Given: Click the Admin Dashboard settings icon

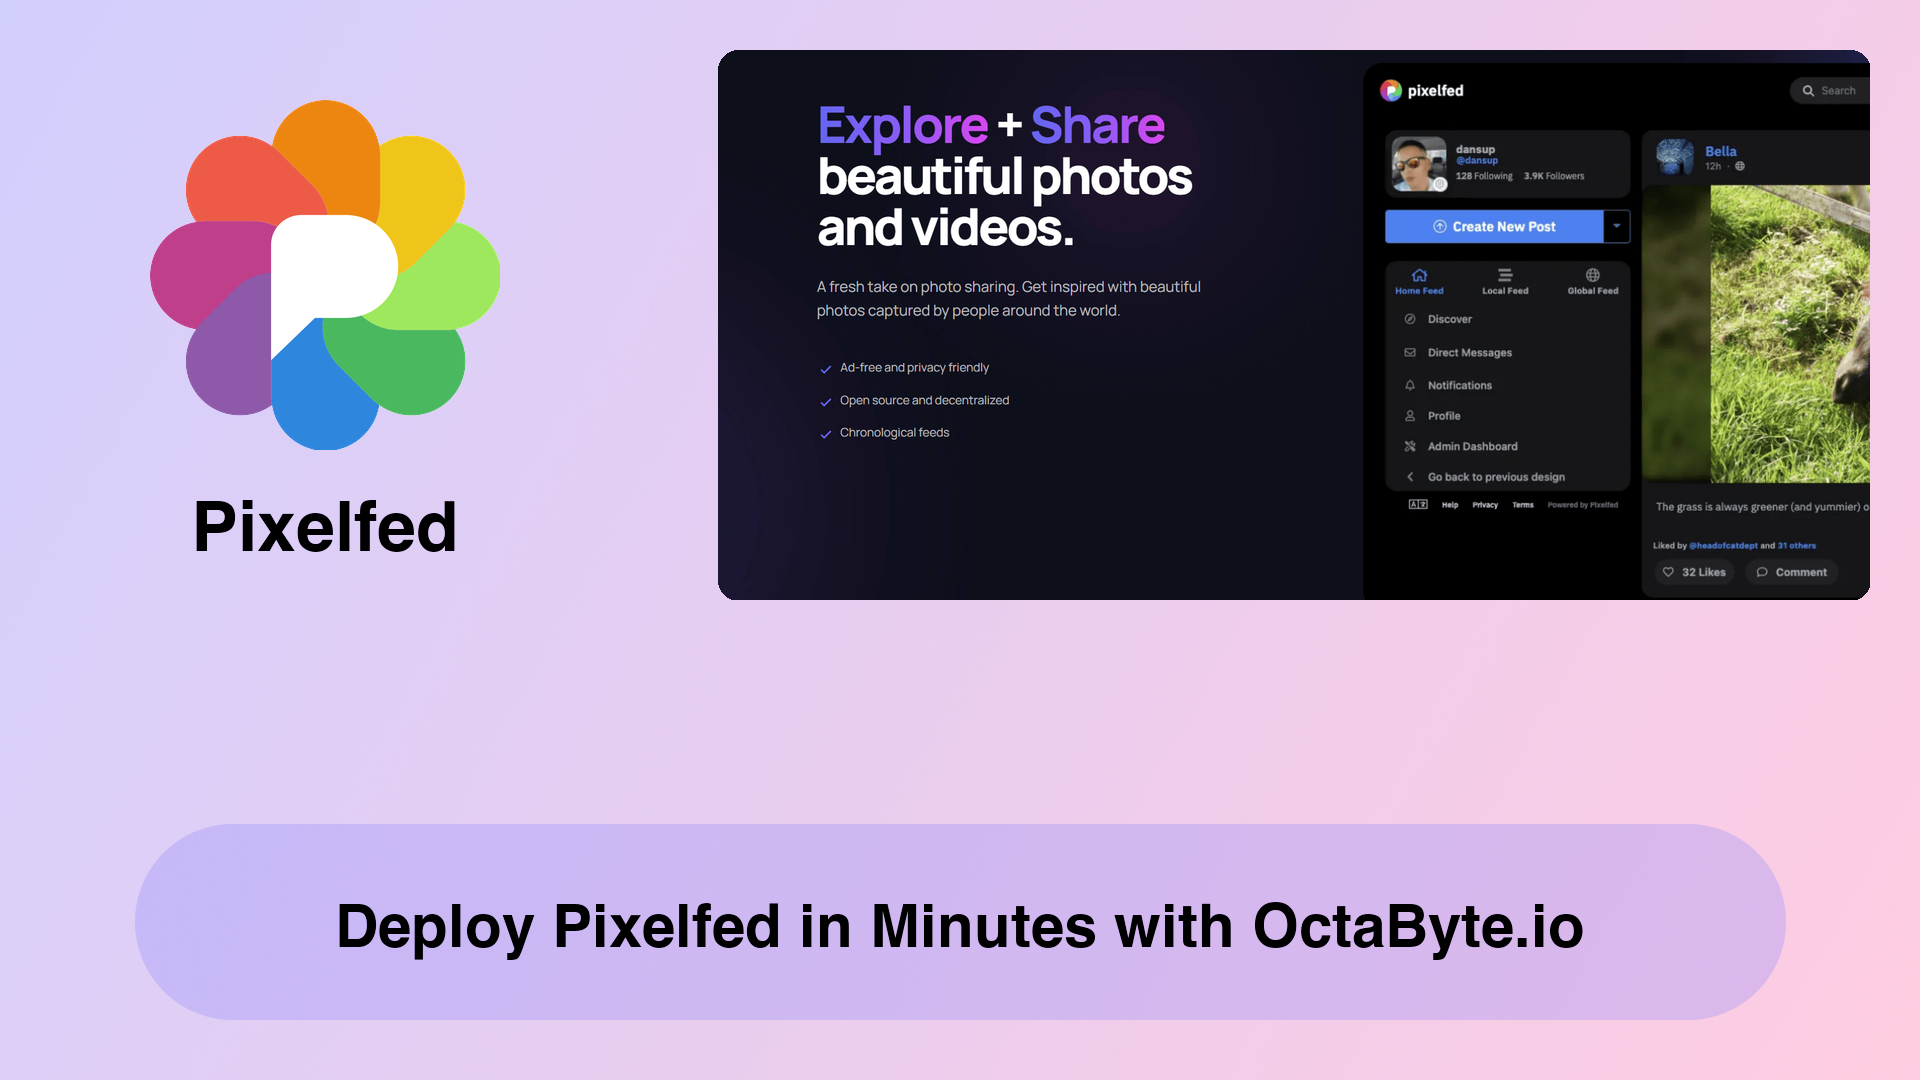Looking at the screenshot, I should pos(1410,446).
